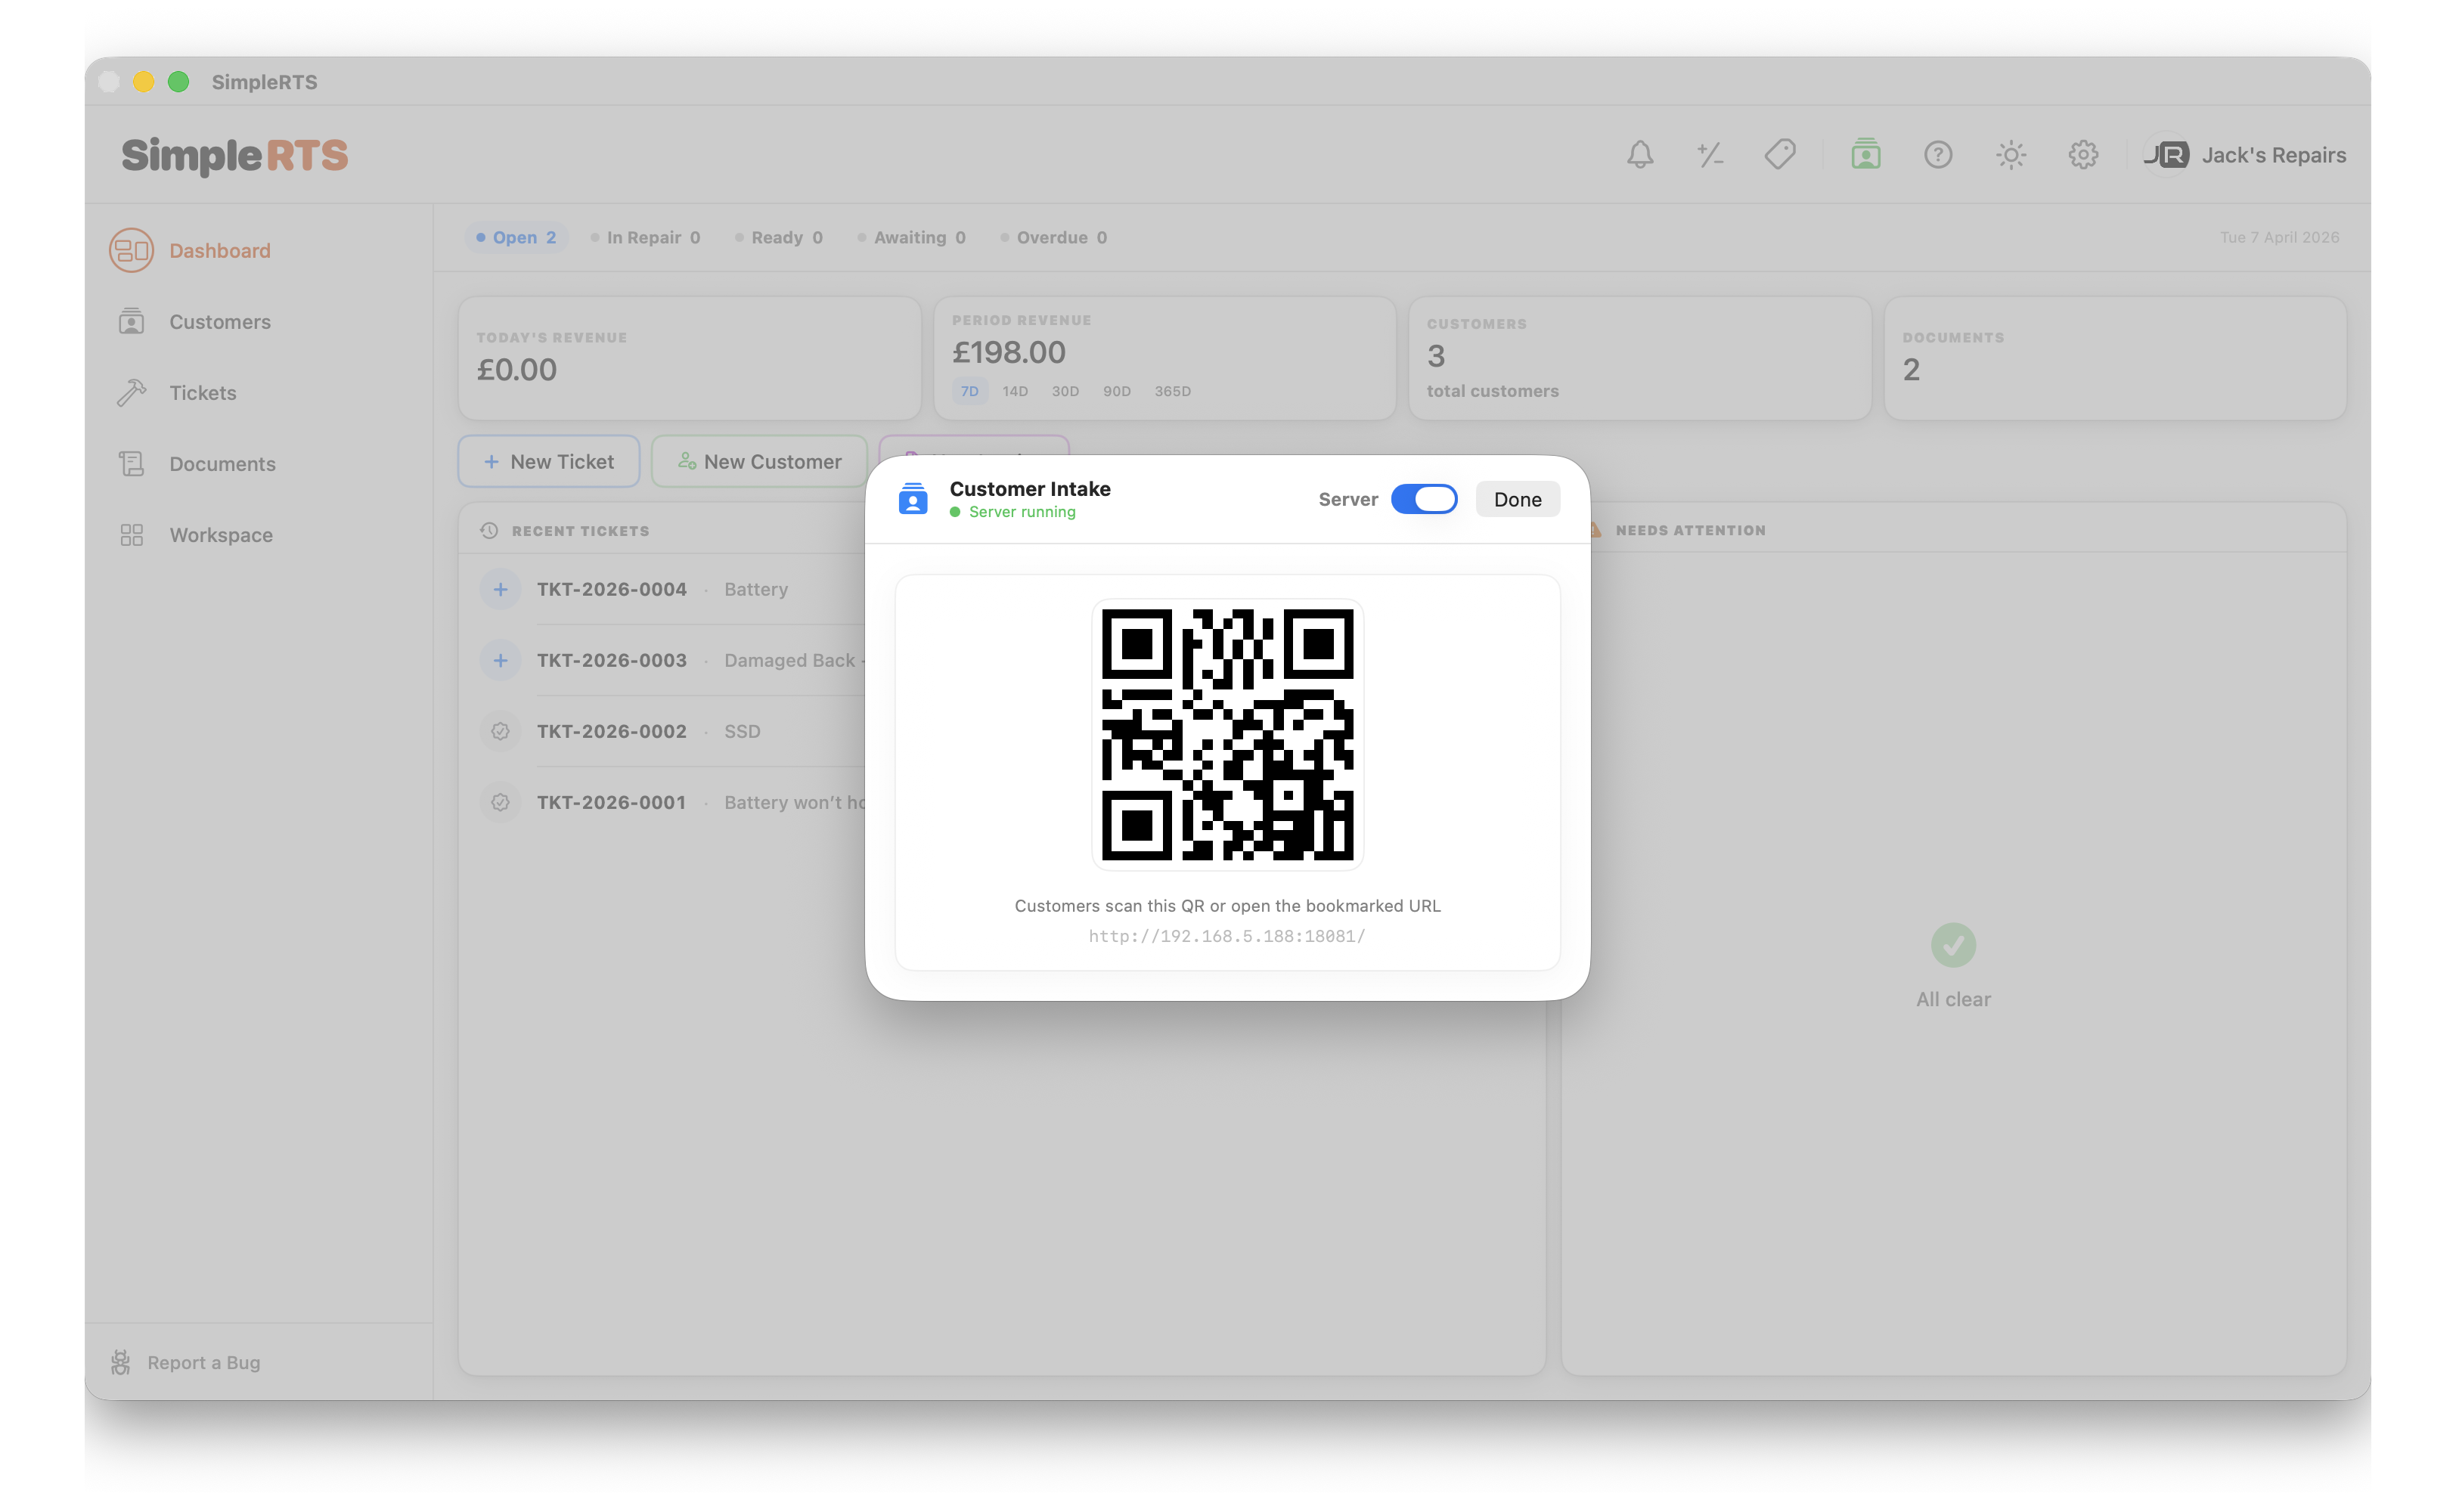This screenshot has height=1512, width=2456.
Task: Open the notifications bell
Action: [1640, 155]
